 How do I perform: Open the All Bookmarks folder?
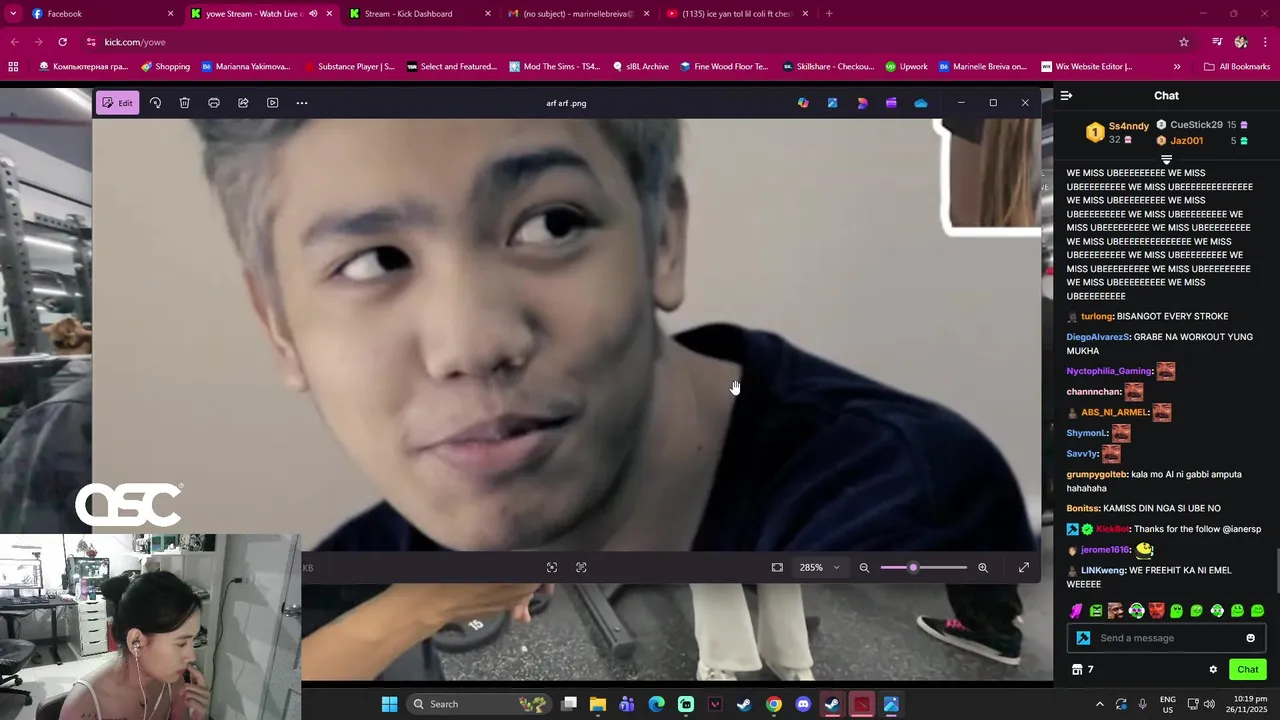point(1237,67)
